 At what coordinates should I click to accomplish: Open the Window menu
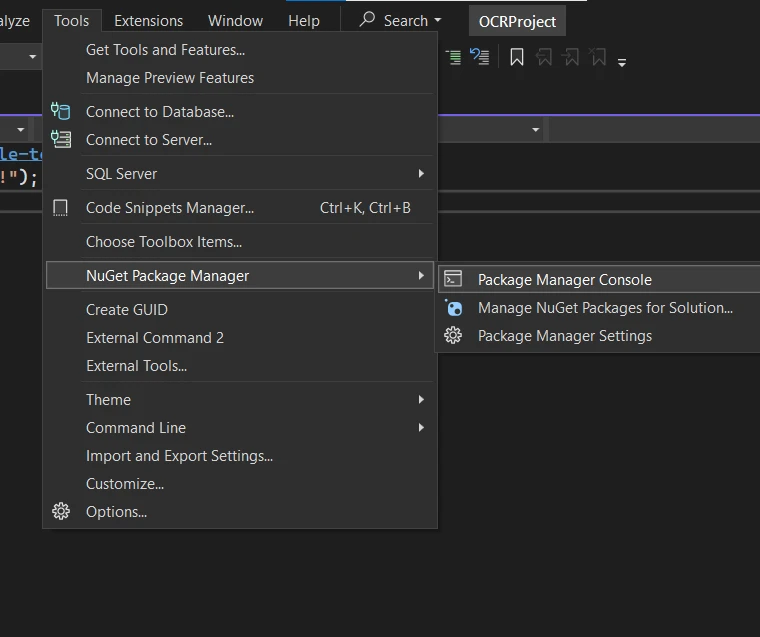point(235,21)
